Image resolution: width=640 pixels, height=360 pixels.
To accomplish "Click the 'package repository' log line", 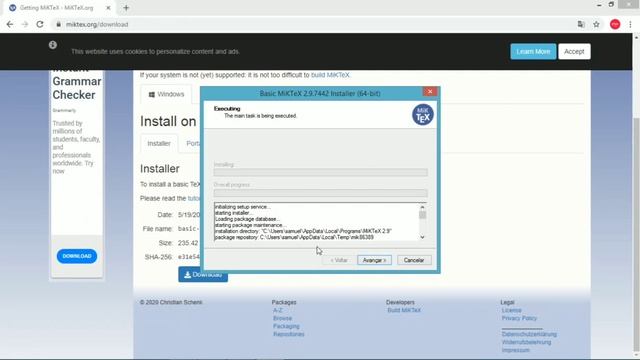I will [294, 237].
